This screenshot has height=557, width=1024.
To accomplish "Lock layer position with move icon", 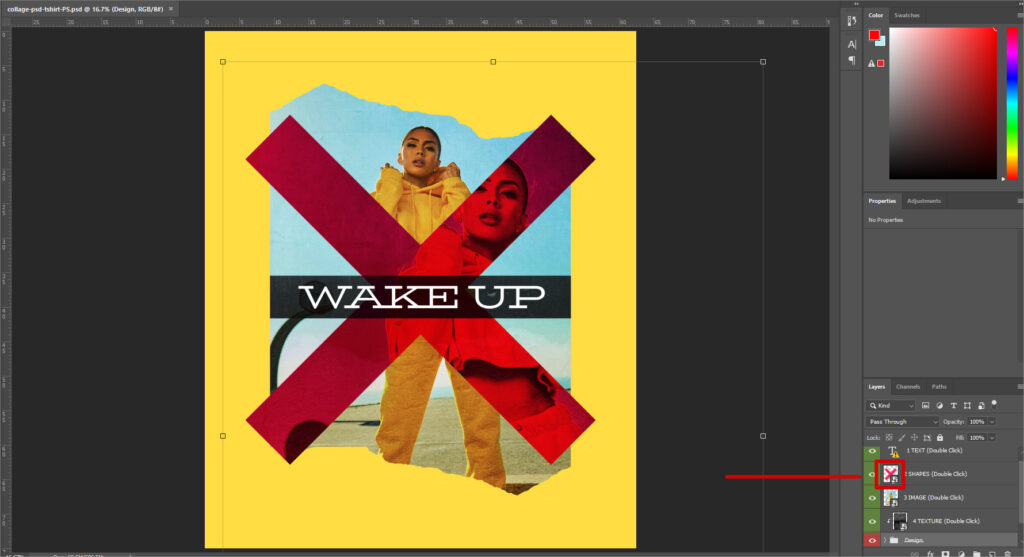I will 914,438.
